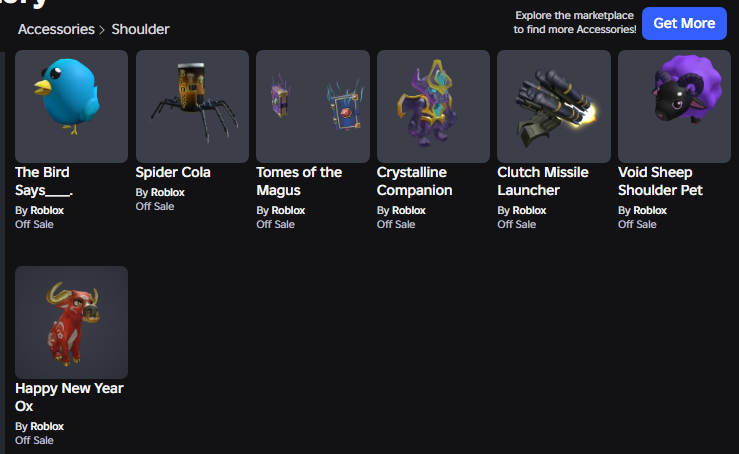The width and height of the screenshot is (739, 454).
Task: Visit Roblox creator under Tomes of the Magus
Action: pyautogui.click(x=288, y=210)
